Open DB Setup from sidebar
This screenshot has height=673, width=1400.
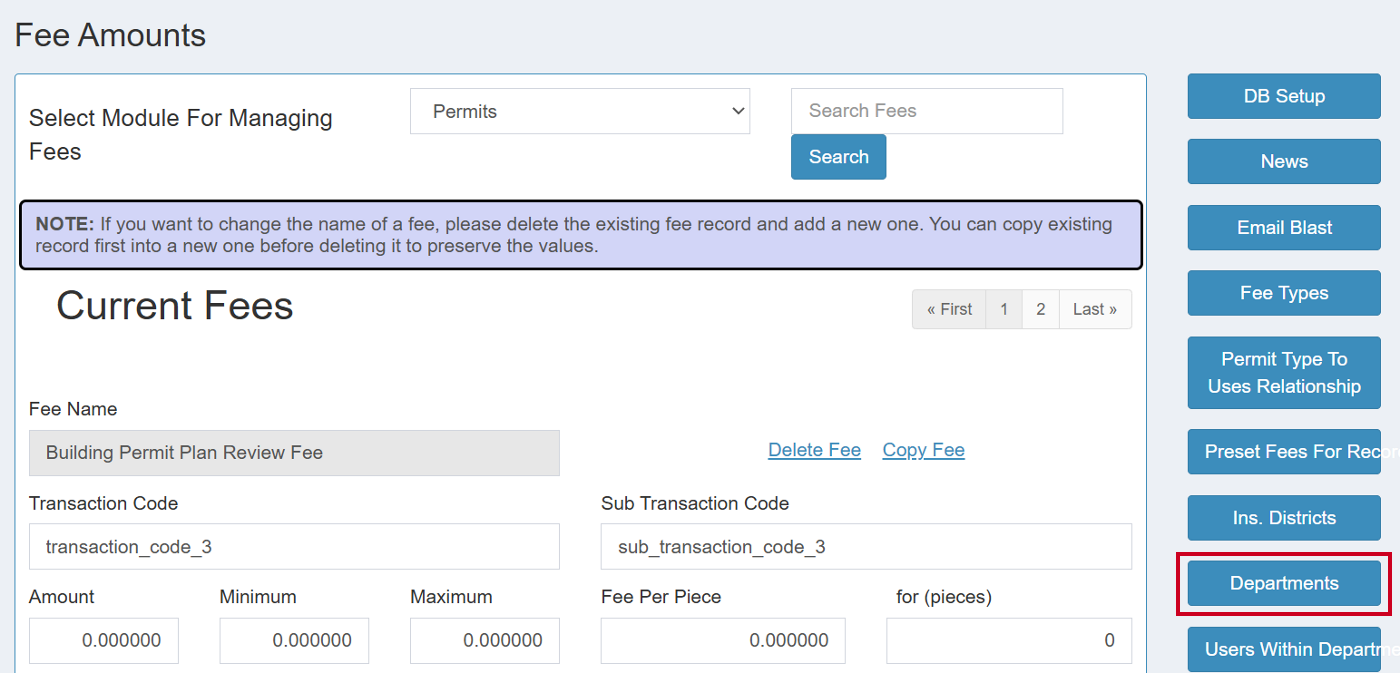coord(1284,96)
